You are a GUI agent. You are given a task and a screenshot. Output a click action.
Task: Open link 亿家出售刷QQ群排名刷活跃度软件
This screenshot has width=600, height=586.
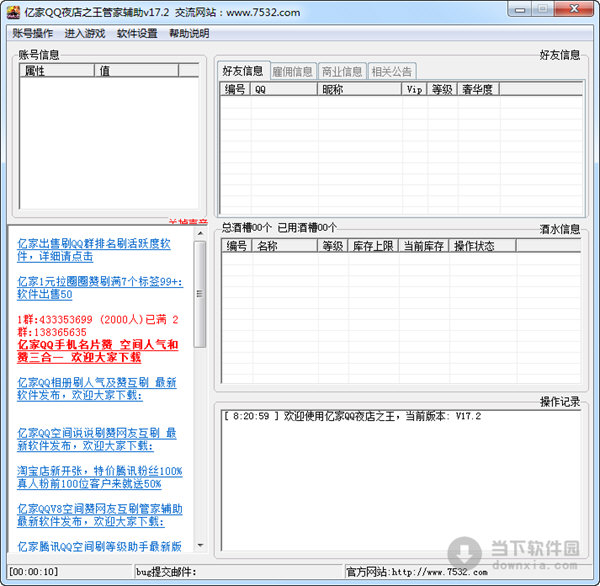(x=94, y=250)
